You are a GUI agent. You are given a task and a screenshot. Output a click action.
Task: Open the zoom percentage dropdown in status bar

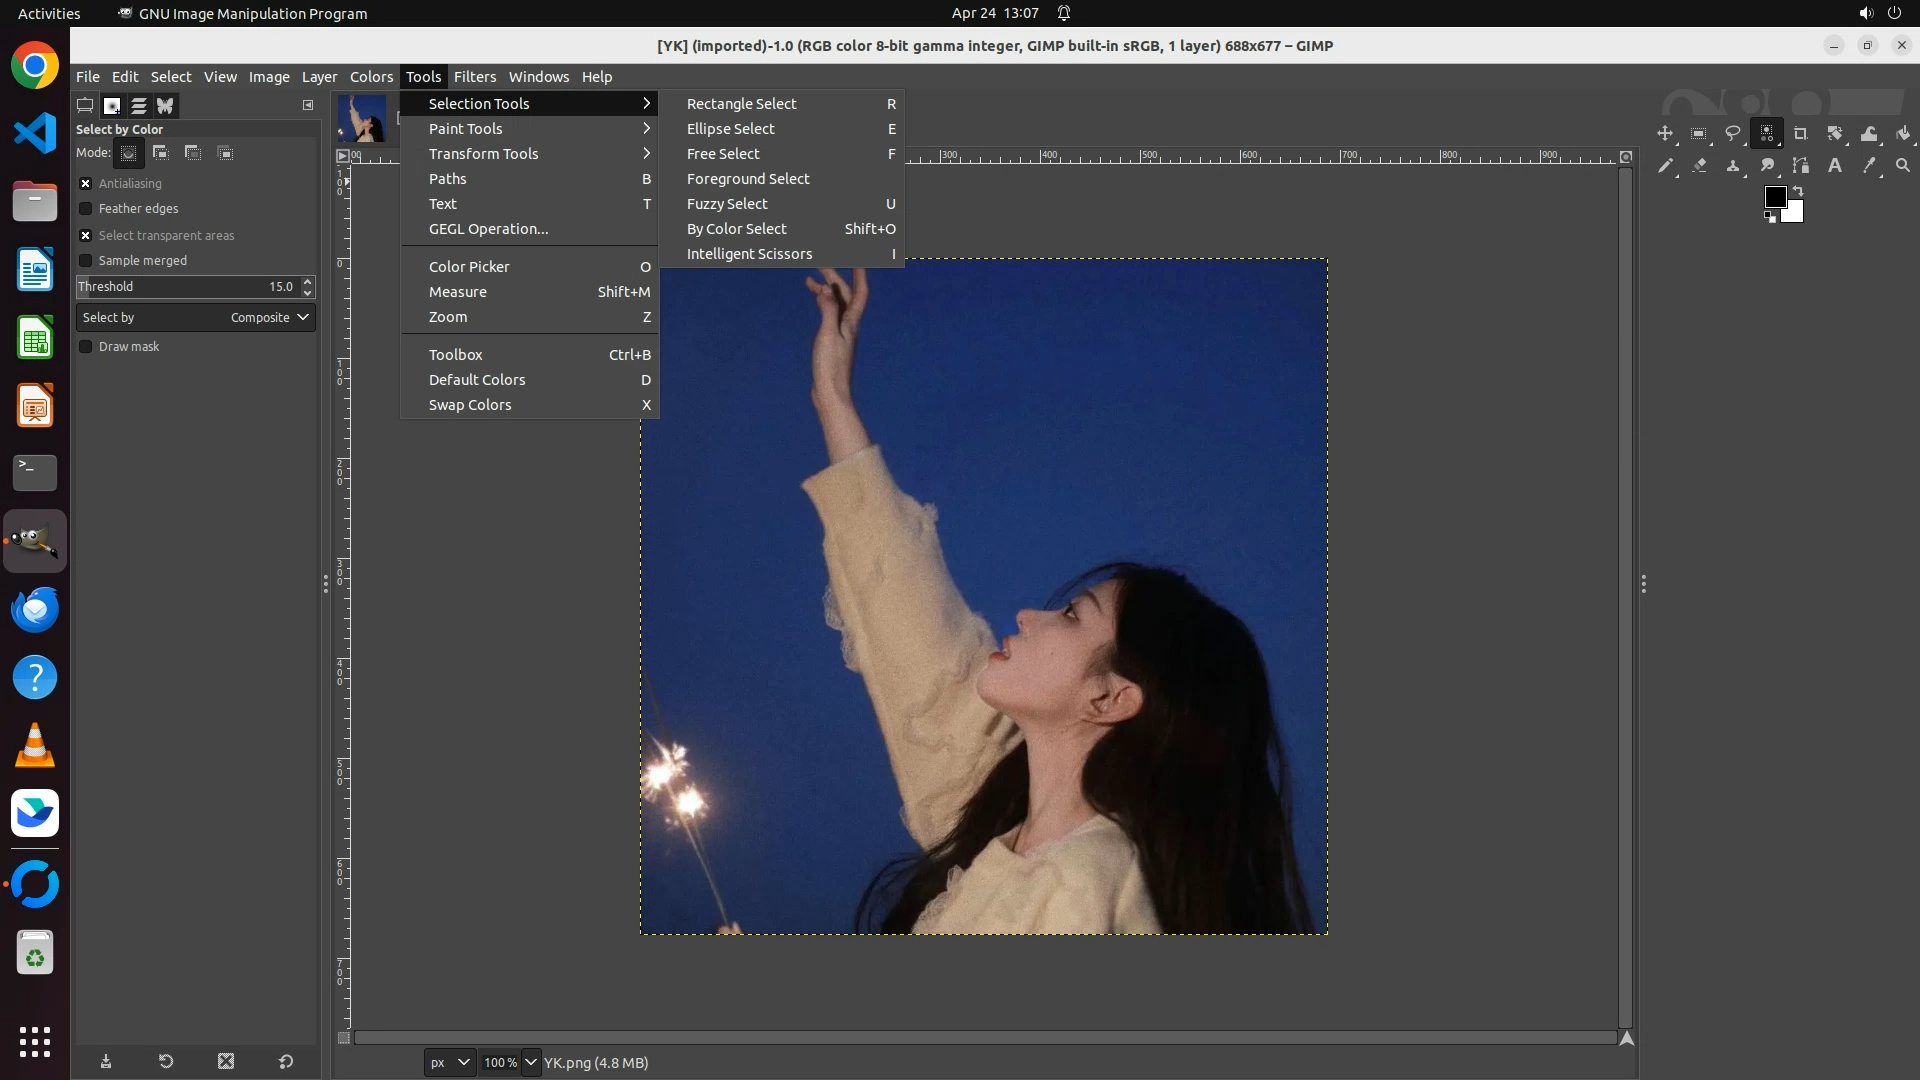click(530, 1062)
